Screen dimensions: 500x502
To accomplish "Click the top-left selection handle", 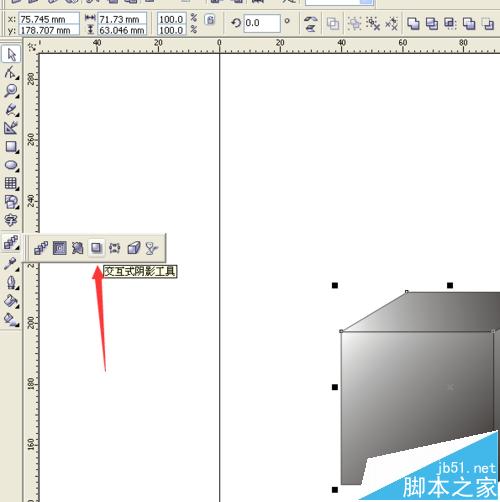I will click(x=335, y=285).
